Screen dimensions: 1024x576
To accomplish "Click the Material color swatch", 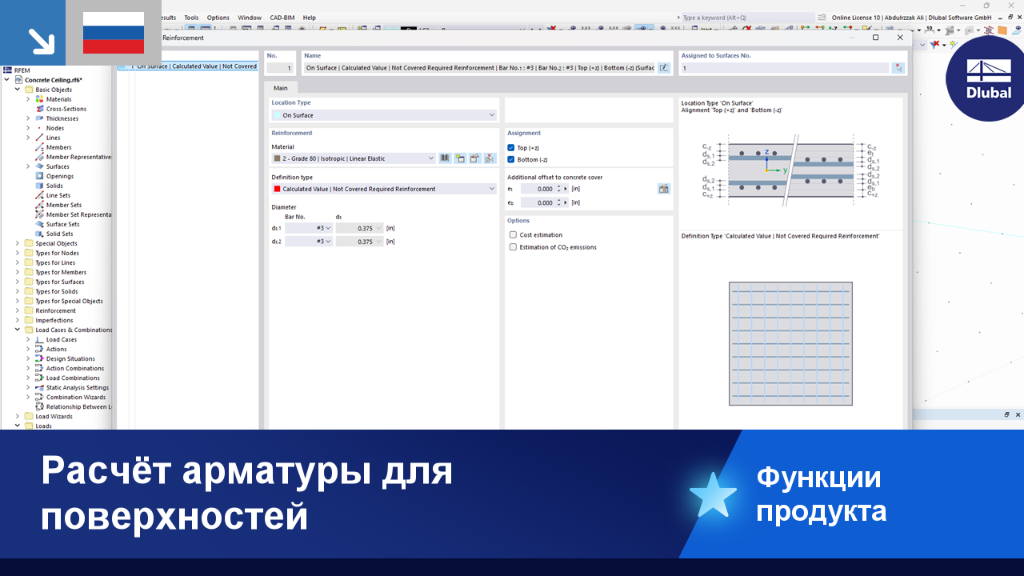I will (x=277, y=159).
